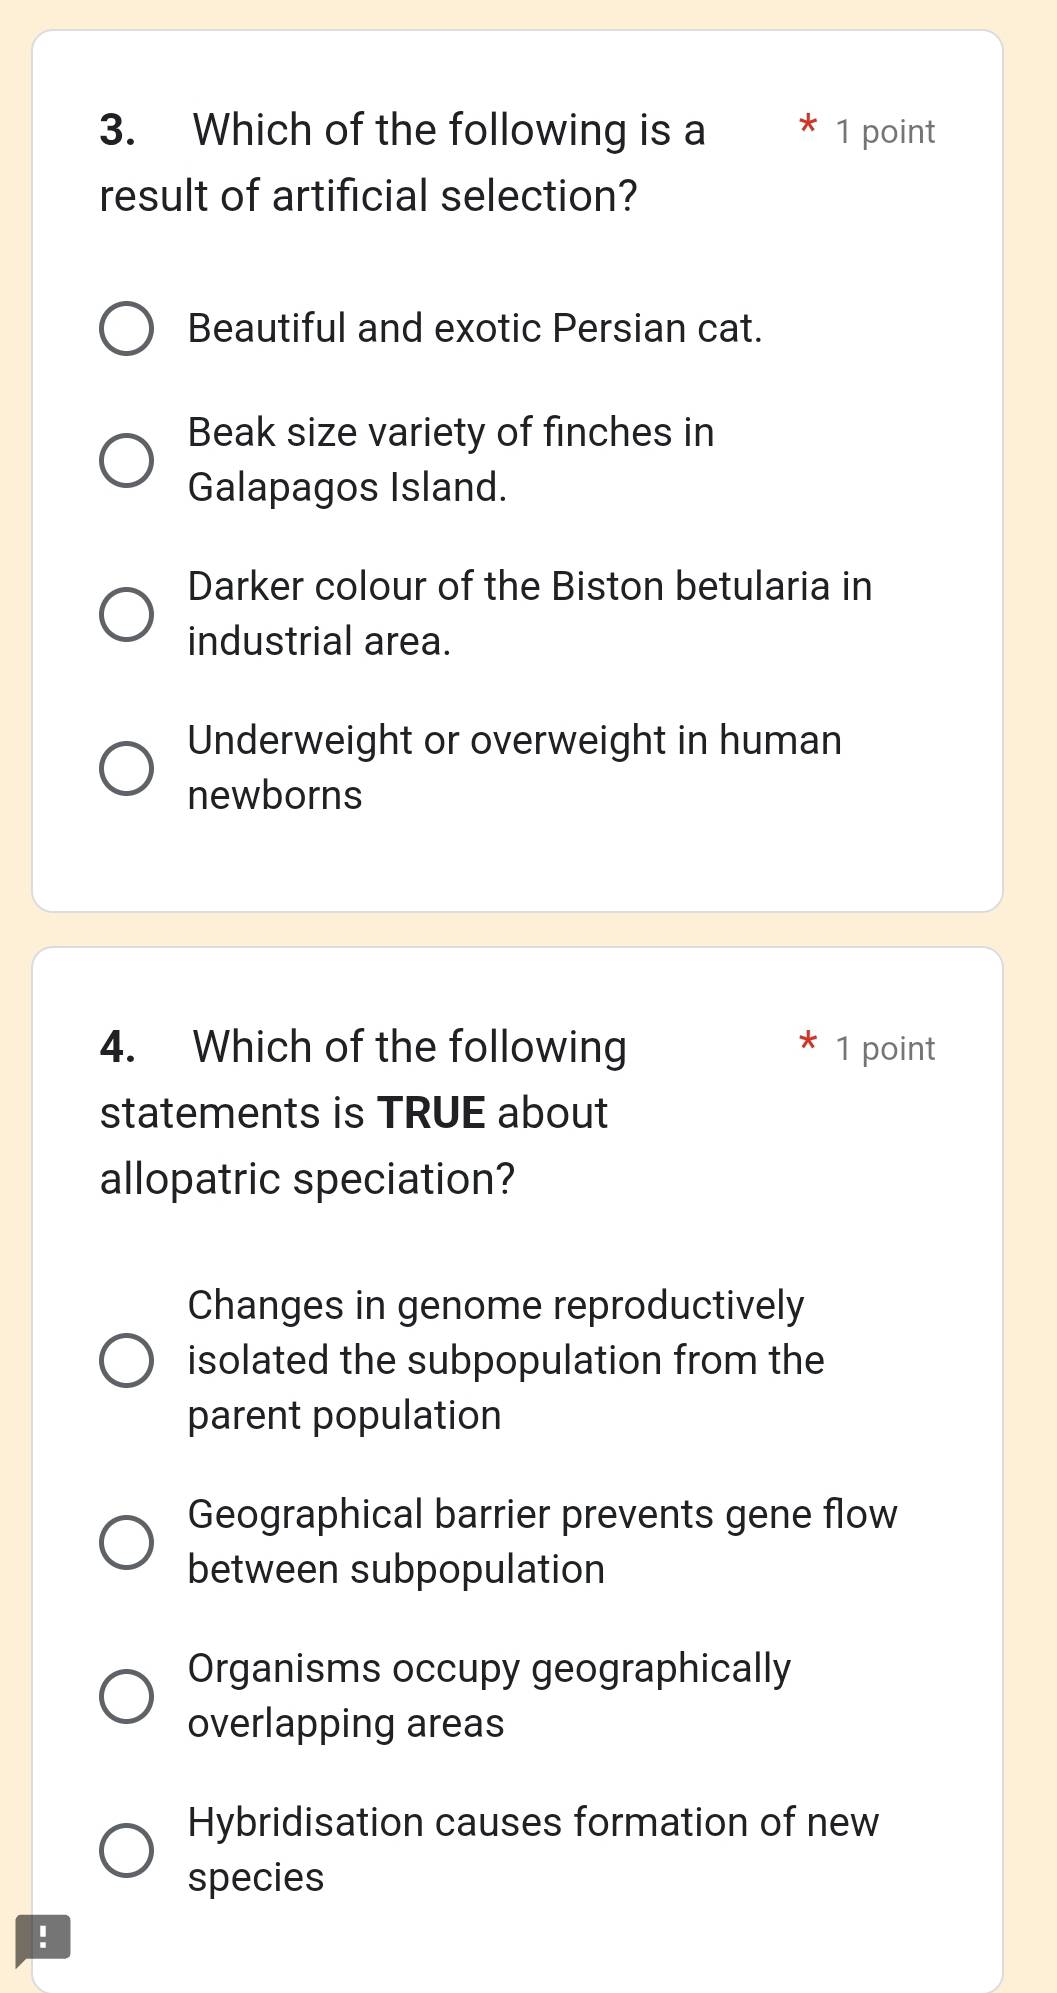The image size is (1057, 1993).
Task: Select "Organisms occupy geographically overlapping areas"
Action: 127,1694
